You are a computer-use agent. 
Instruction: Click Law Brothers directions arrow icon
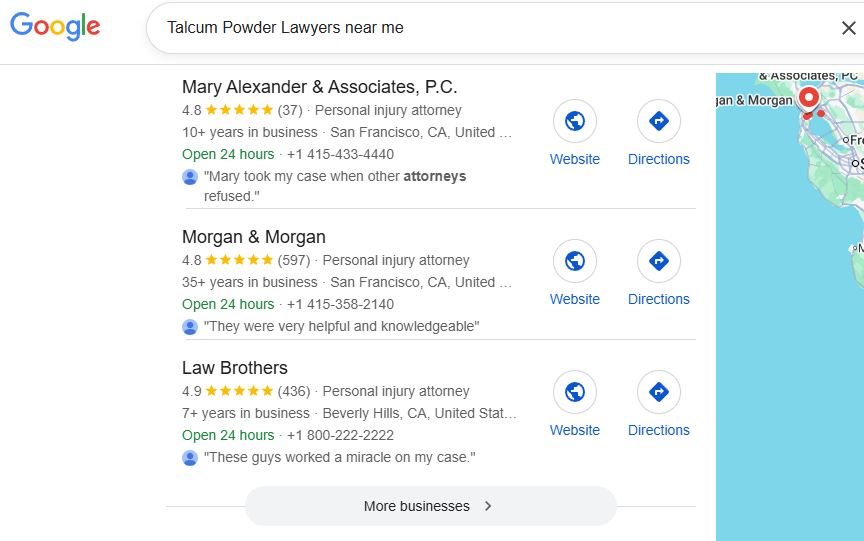[659, 392]
